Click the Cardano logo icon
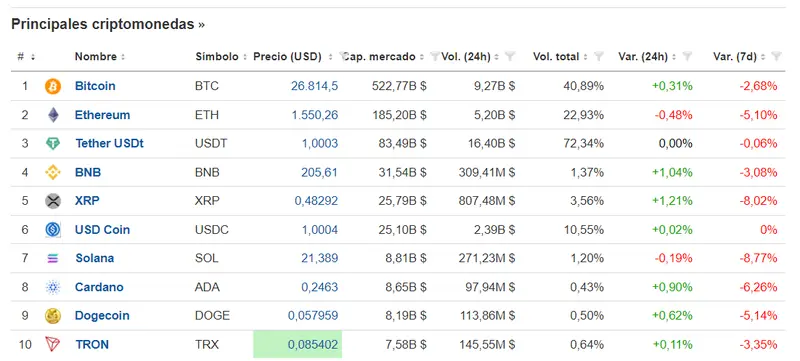Viewport: 800px width, 361px height. pyautogui.click(x=53, y=287)
